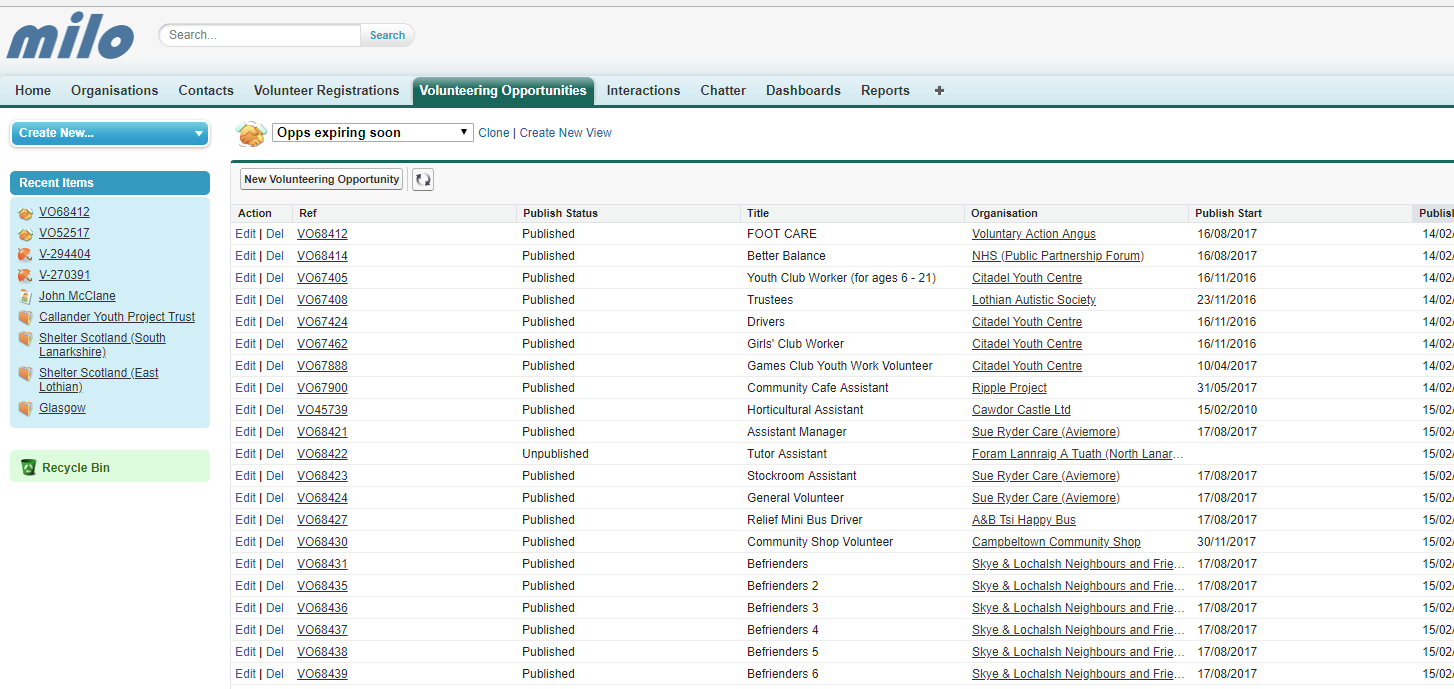Open reference VO67408 Trustees record
The height and width of the screenshot is (689, 1454).
click(x=322, y=300)
